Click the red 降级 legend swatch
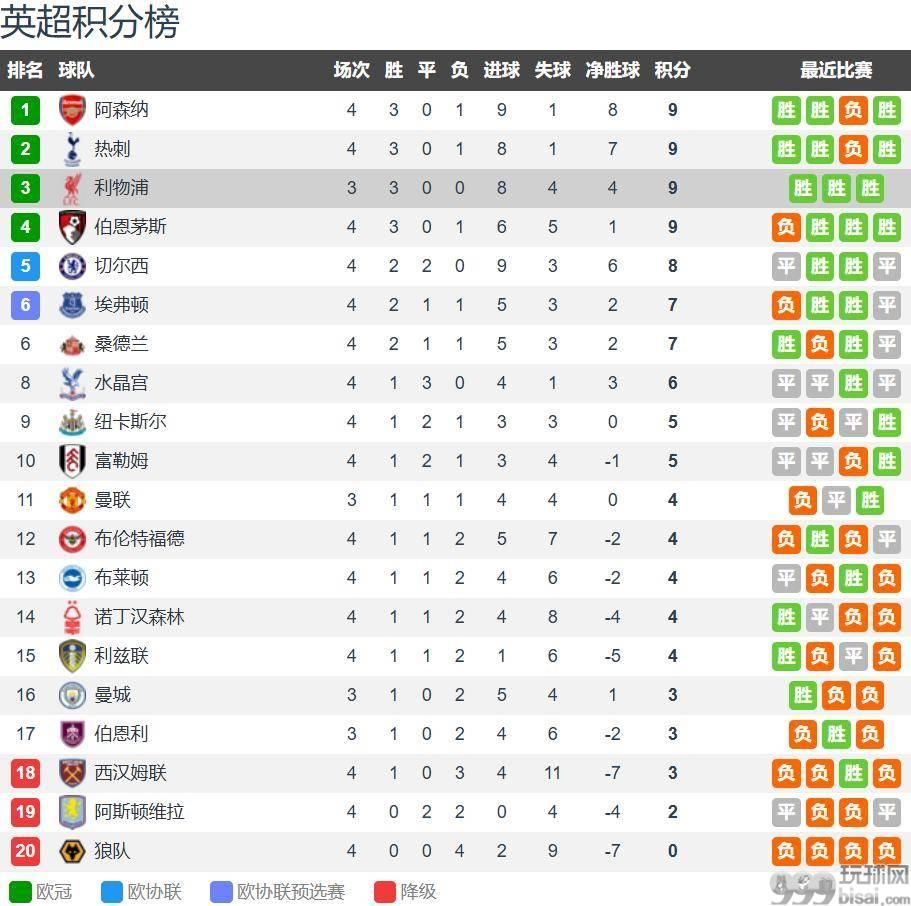This screenshot has height=906, width=911. (x=385, y=891)
